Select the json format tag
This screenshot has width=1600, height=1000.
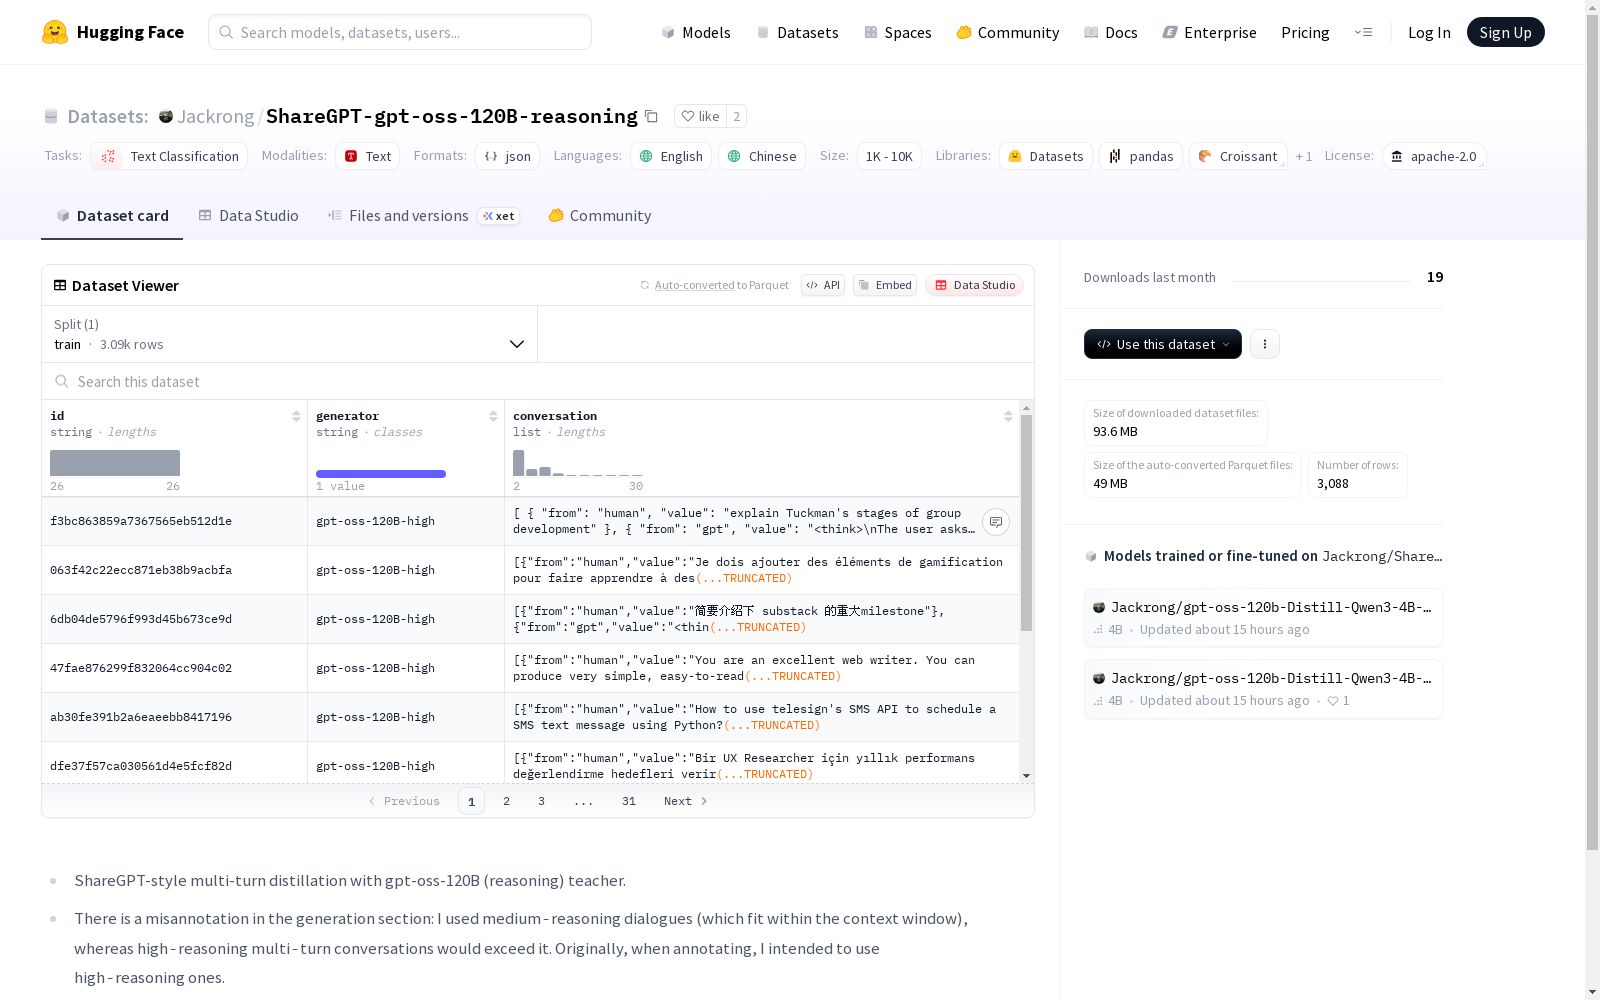(x=508, y=156)
